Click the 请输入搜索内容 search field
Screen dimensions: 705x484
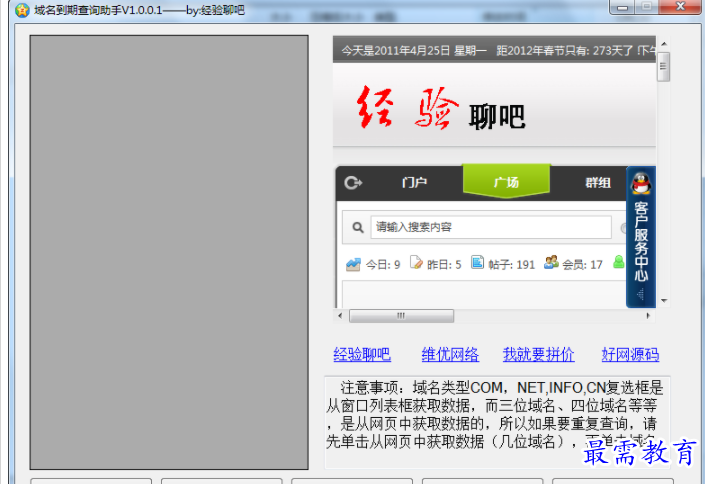tap(491, 227)
